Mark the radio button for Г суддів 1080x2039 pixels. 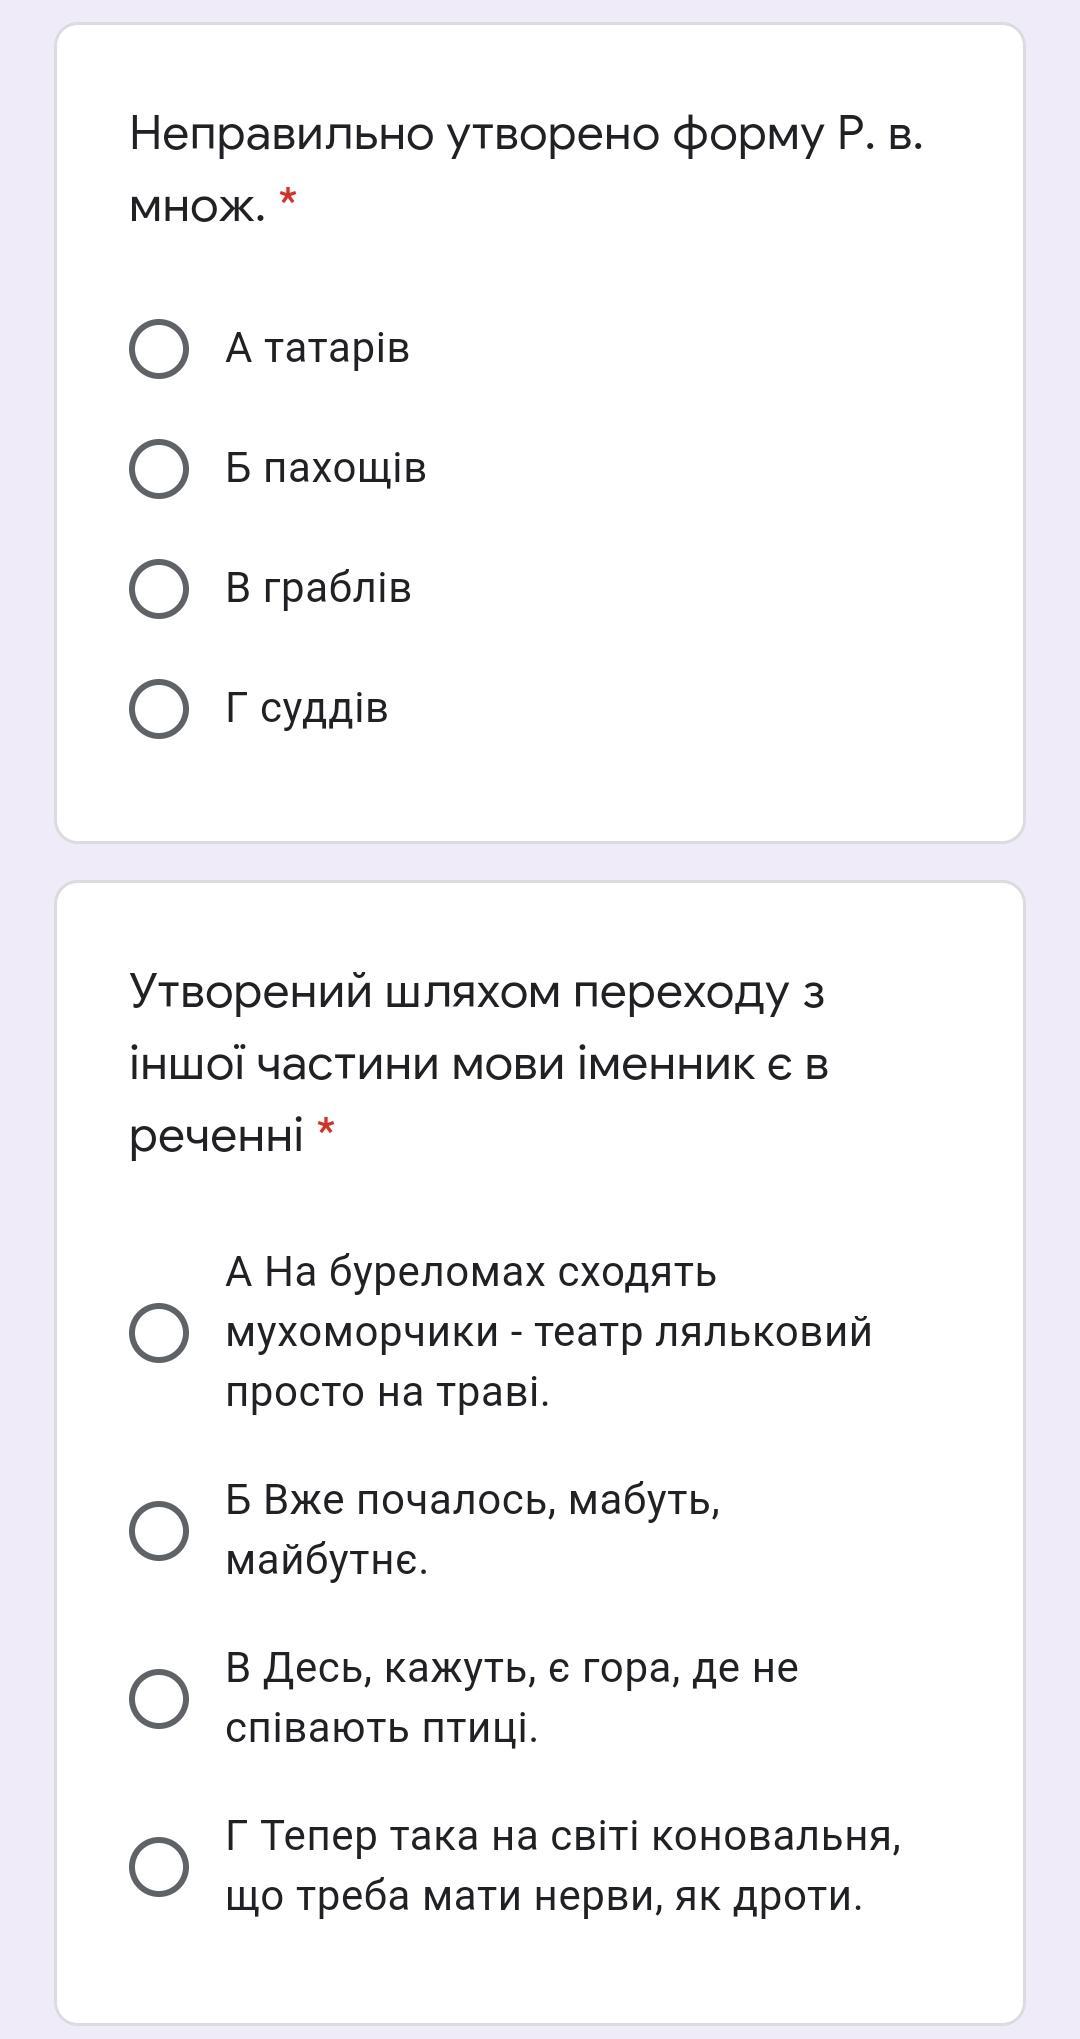point(159,709)
